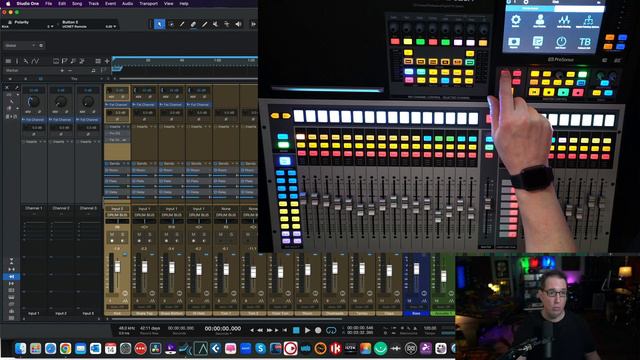Open Finder from the dock
Screen dimensions: 640x360
(x=20, y=348)
